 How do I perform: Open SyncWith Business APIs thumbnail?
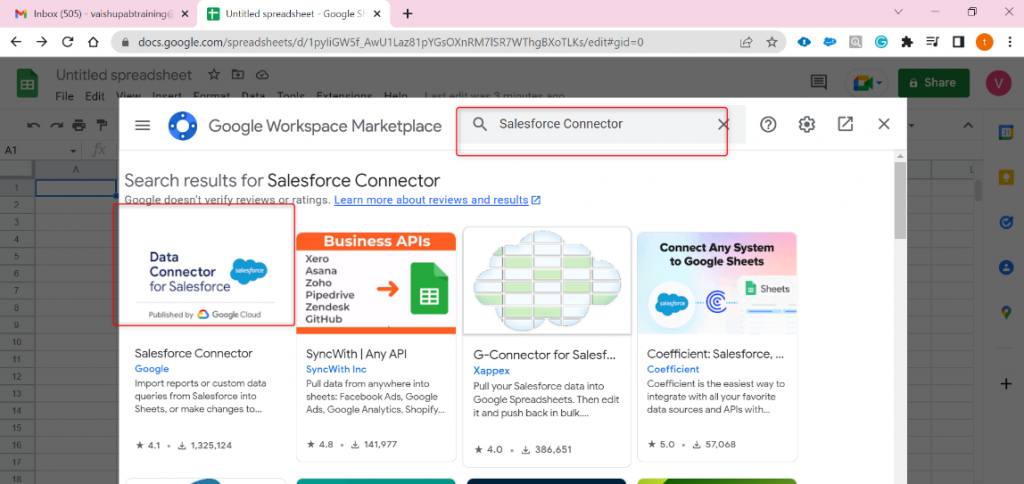[376, 283]
